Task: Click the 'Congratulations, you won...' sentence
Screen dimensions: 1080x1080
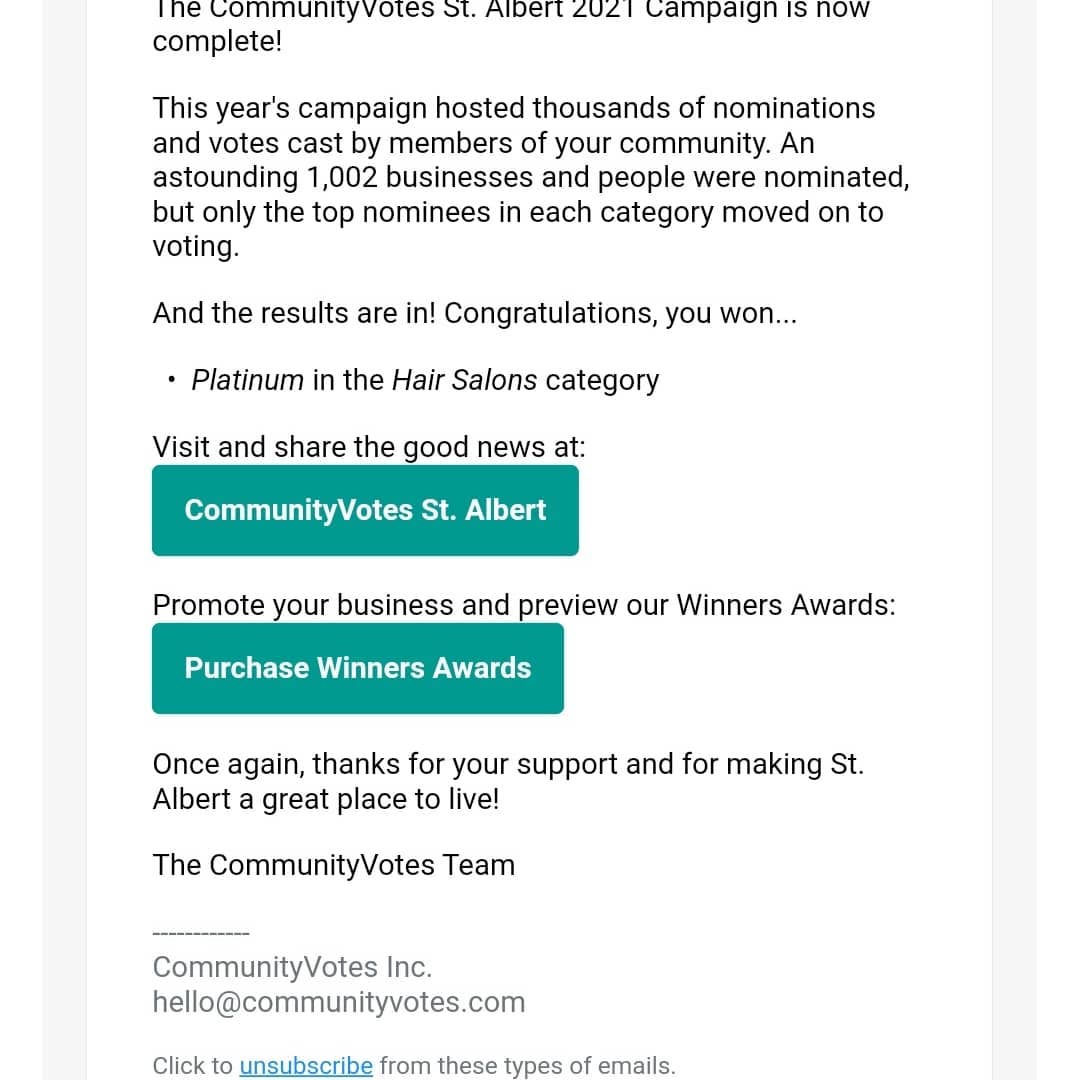Action: click(620, 313)
